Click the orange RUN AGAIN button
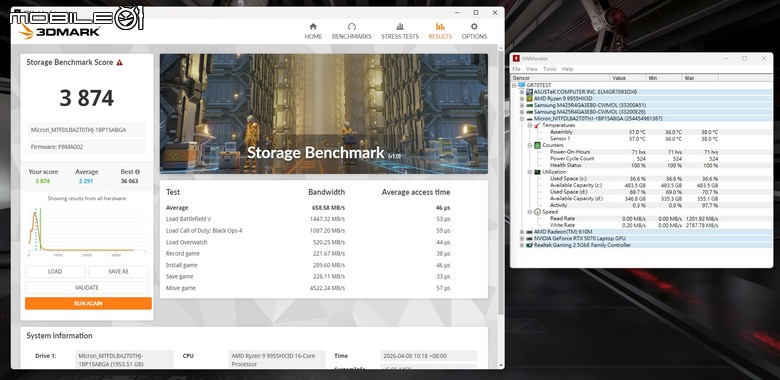 click(88, 303)
